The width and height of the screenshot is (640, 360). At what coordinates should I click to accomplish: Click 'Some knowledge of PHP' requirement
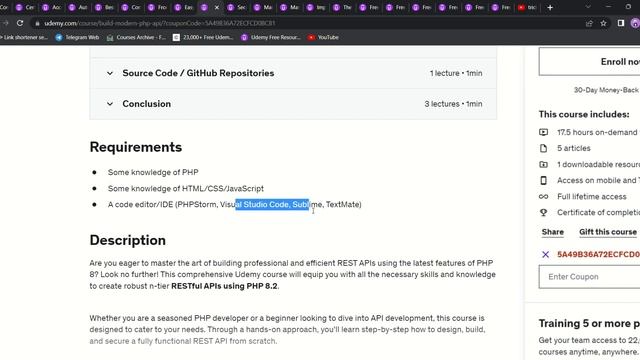click(153, 172)
